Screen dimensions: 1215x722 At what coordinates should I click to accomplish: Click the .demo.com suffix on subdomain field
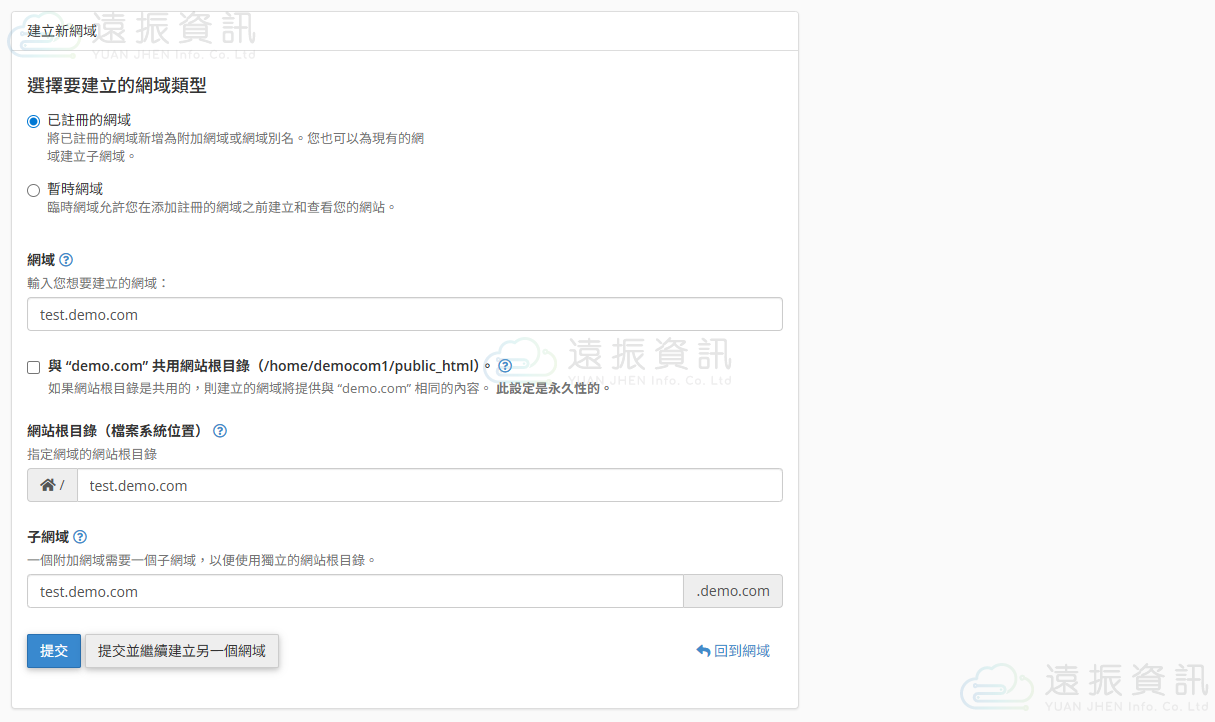(x=733, y=591)
